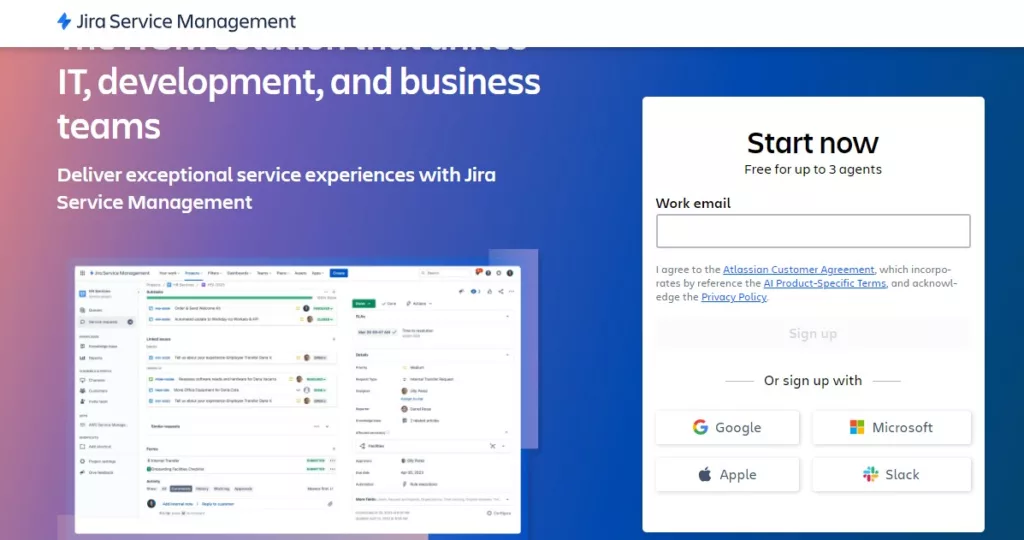This screenshot has height=540, width=1024.
Task: Click the "Or sign up with" text
Action: 812,380
